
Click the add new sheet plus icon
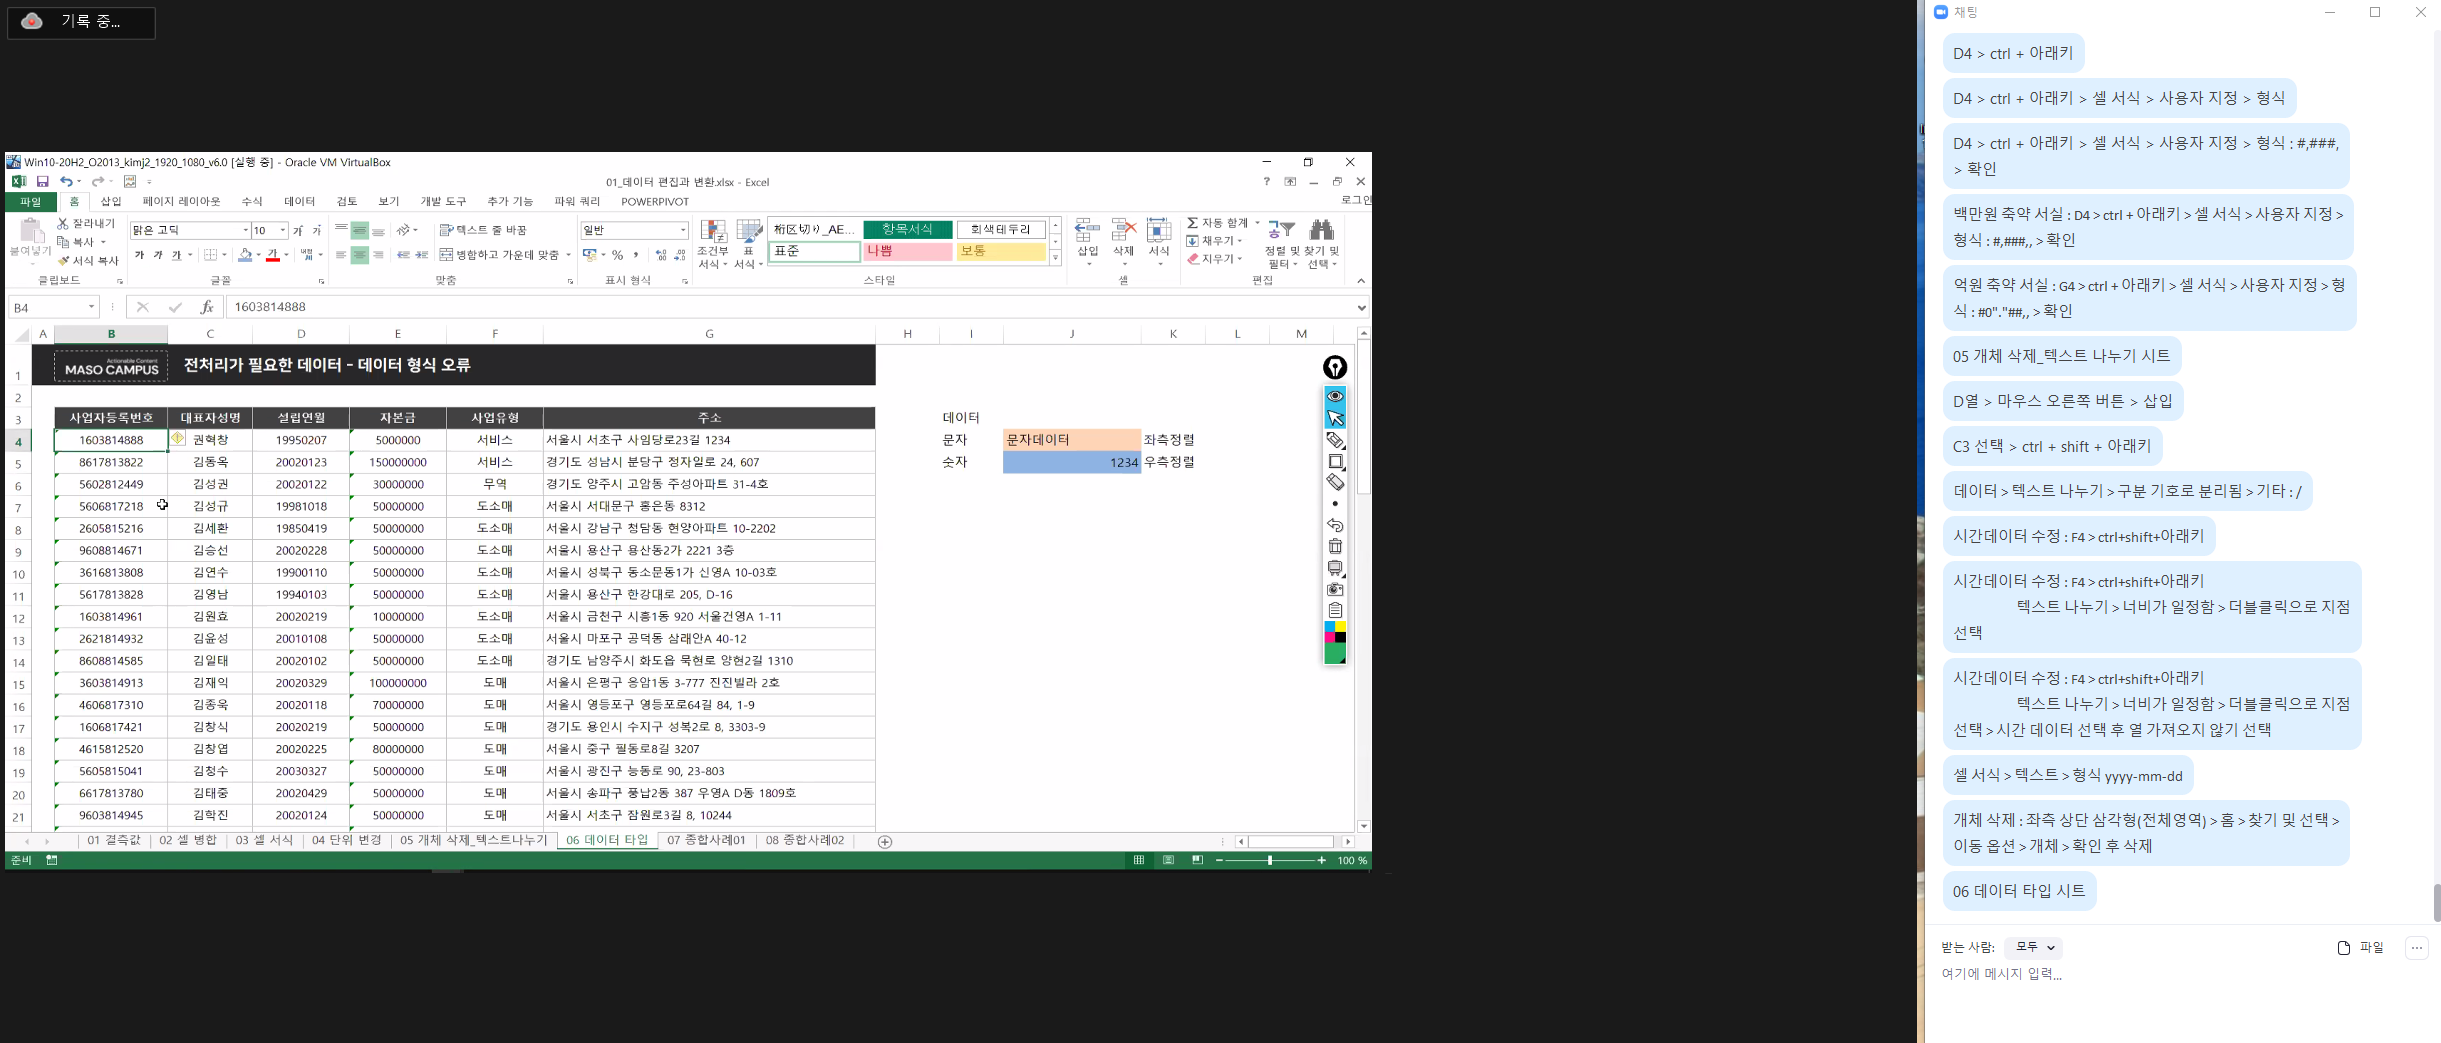[884, 842]
